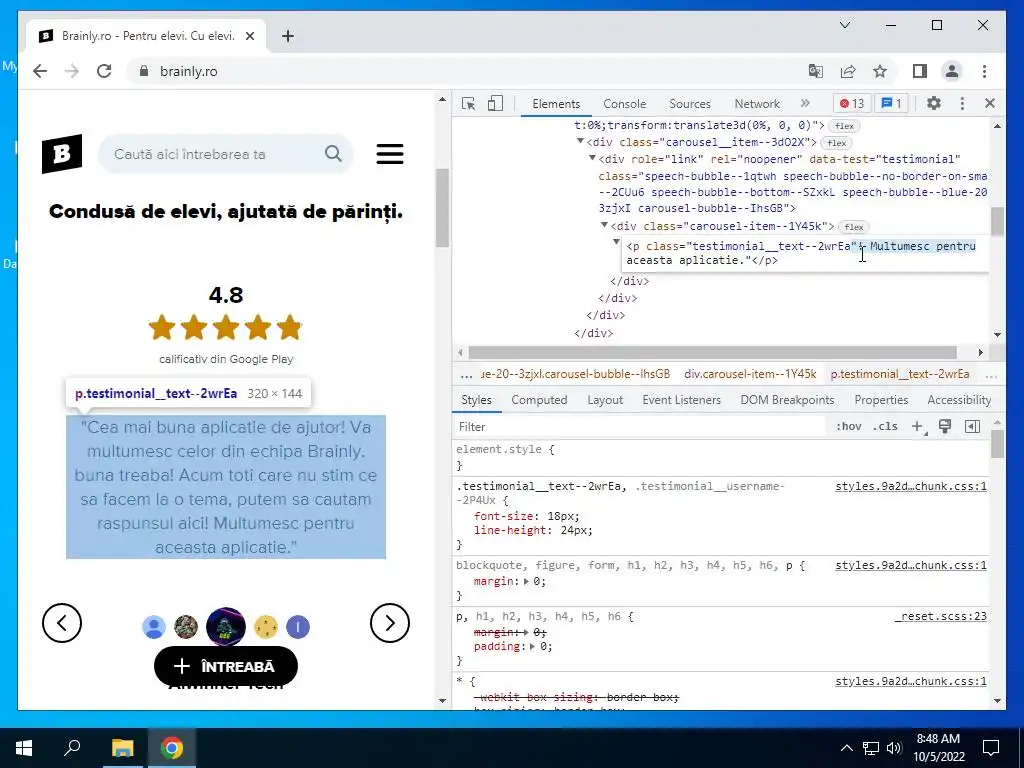Close the DevTools panel
This screenshot has width=1024, height=768.
(x=990, y=103)
